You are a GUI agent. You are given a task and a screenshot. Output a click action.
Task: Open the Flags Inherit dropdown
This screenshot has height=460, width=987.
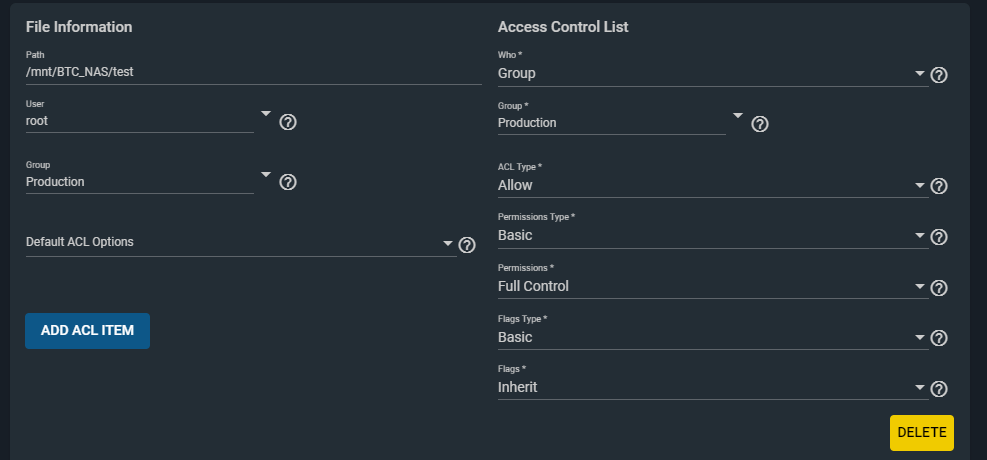tap(713, 387)
